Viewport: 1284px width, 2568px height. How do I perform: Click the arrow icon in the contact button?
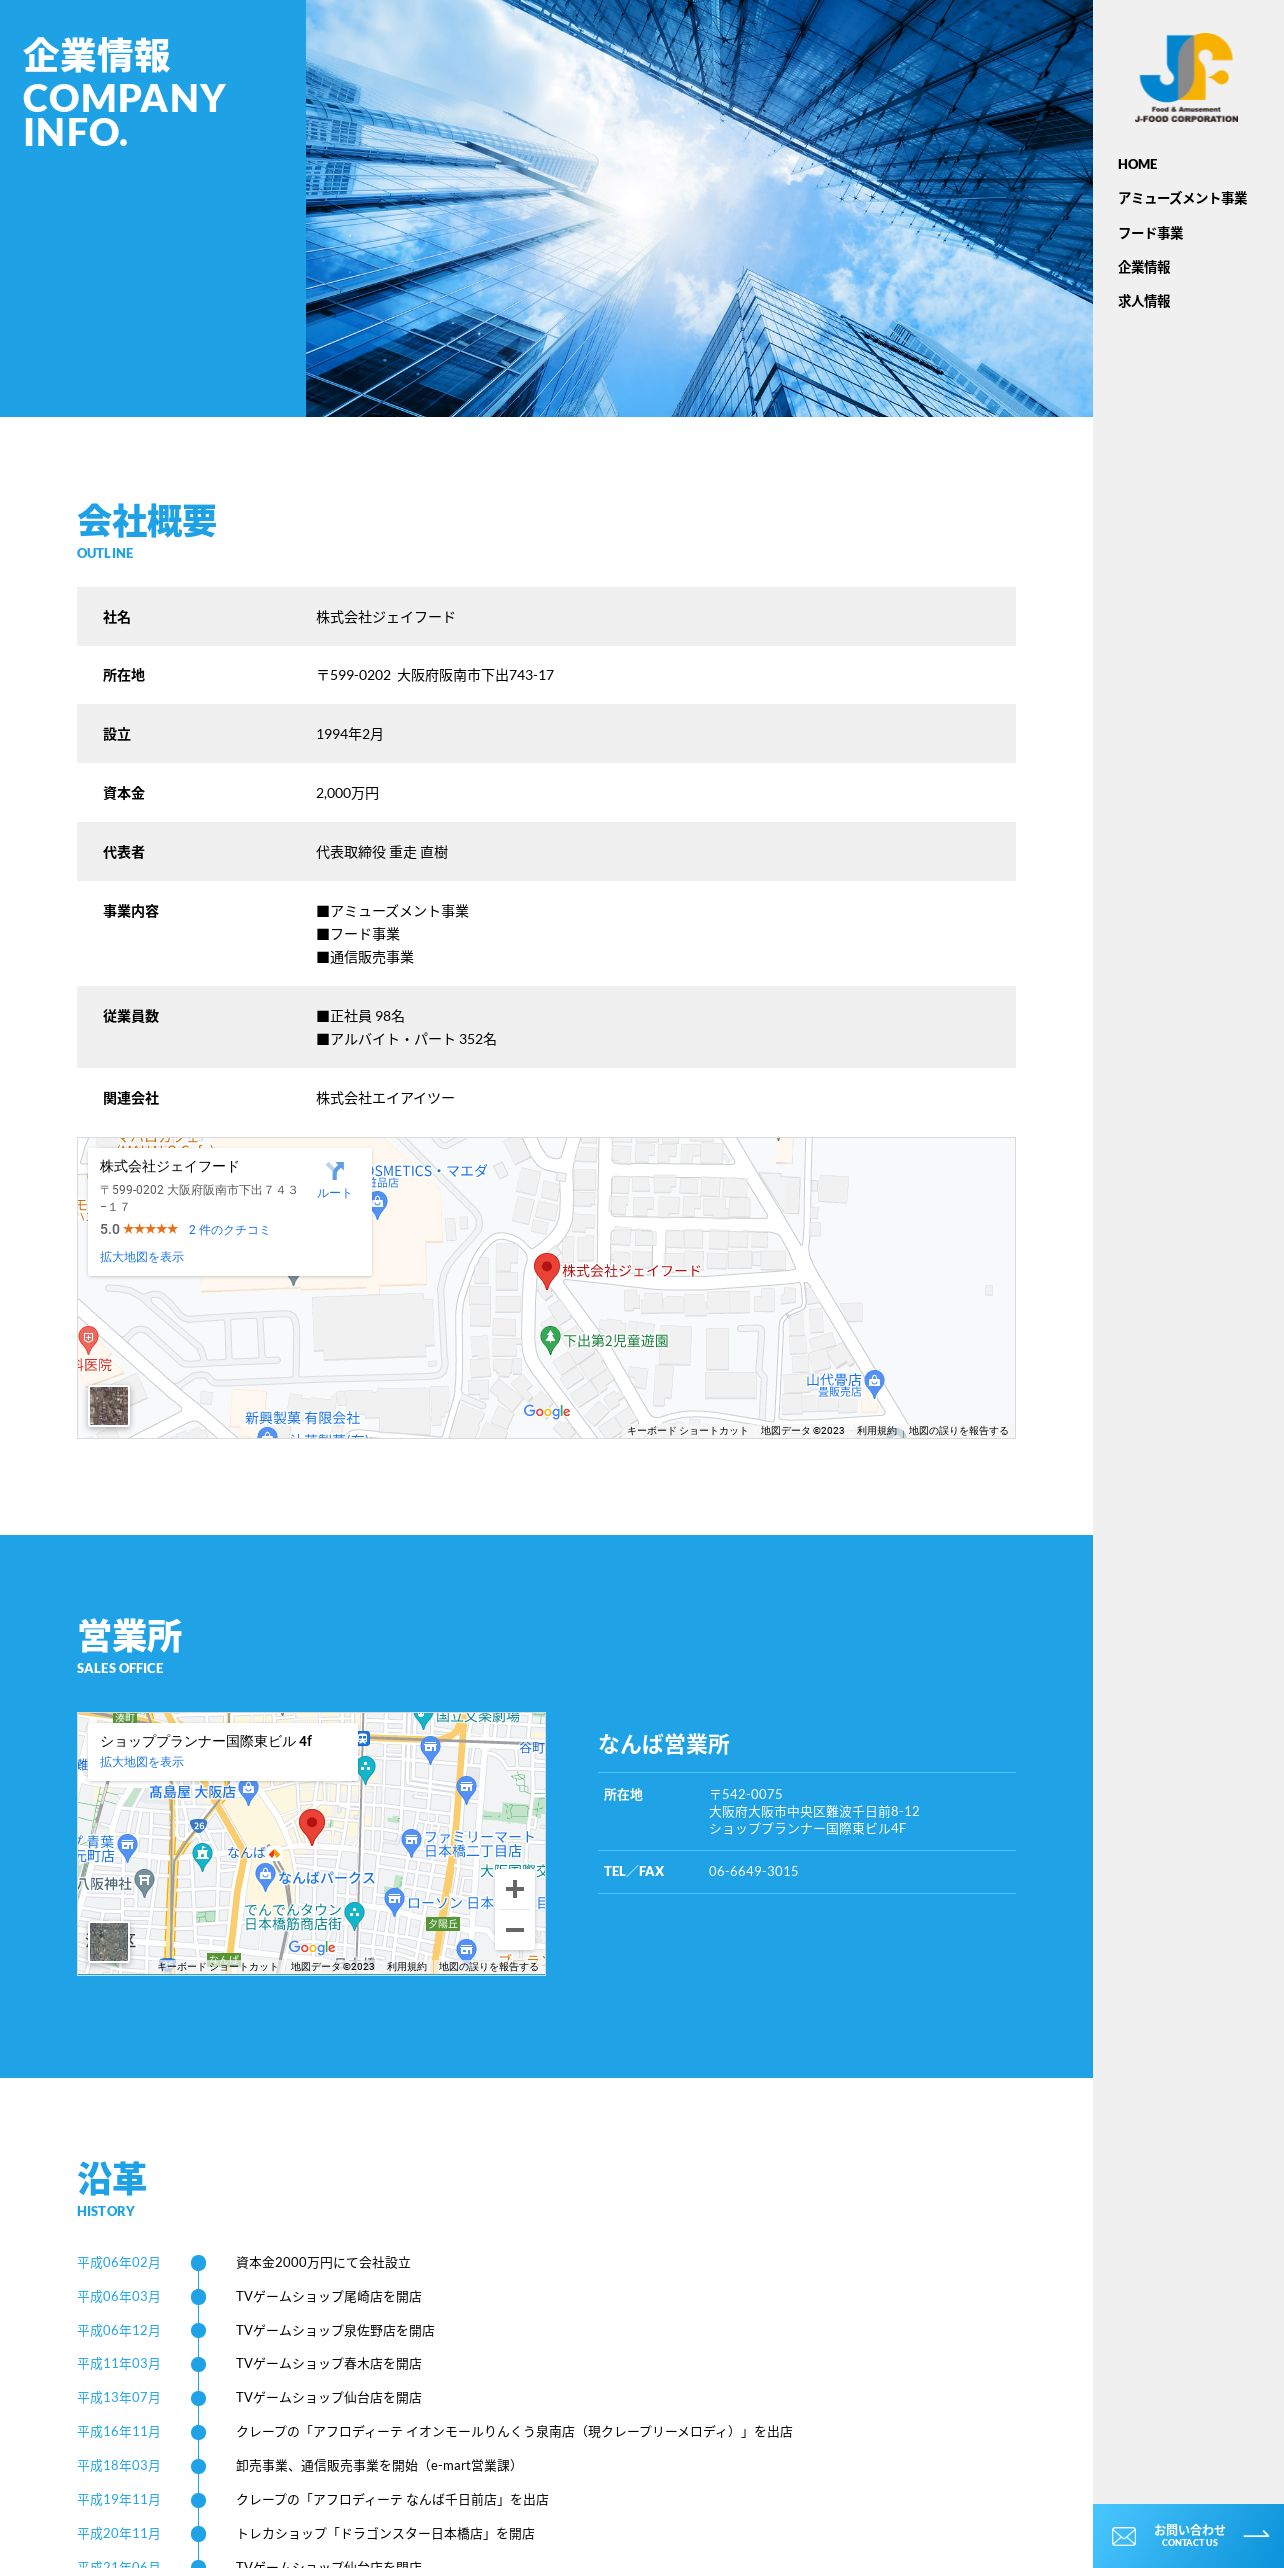[1256, 2535]
